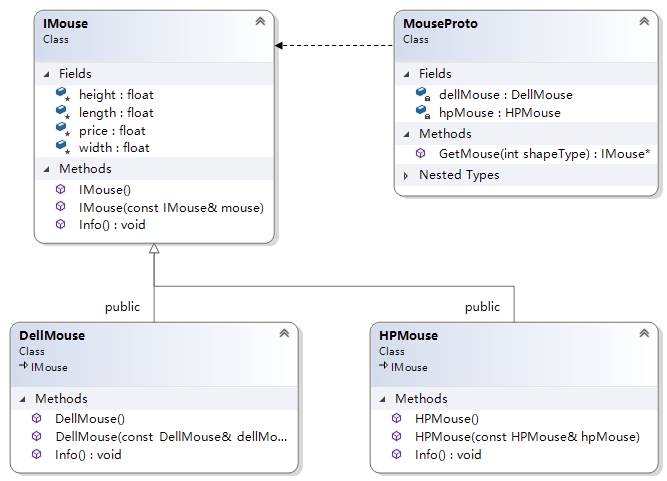Click the price field icon in IMouse
The height and width of the screenshot is (481, 667).
[63, 129]
